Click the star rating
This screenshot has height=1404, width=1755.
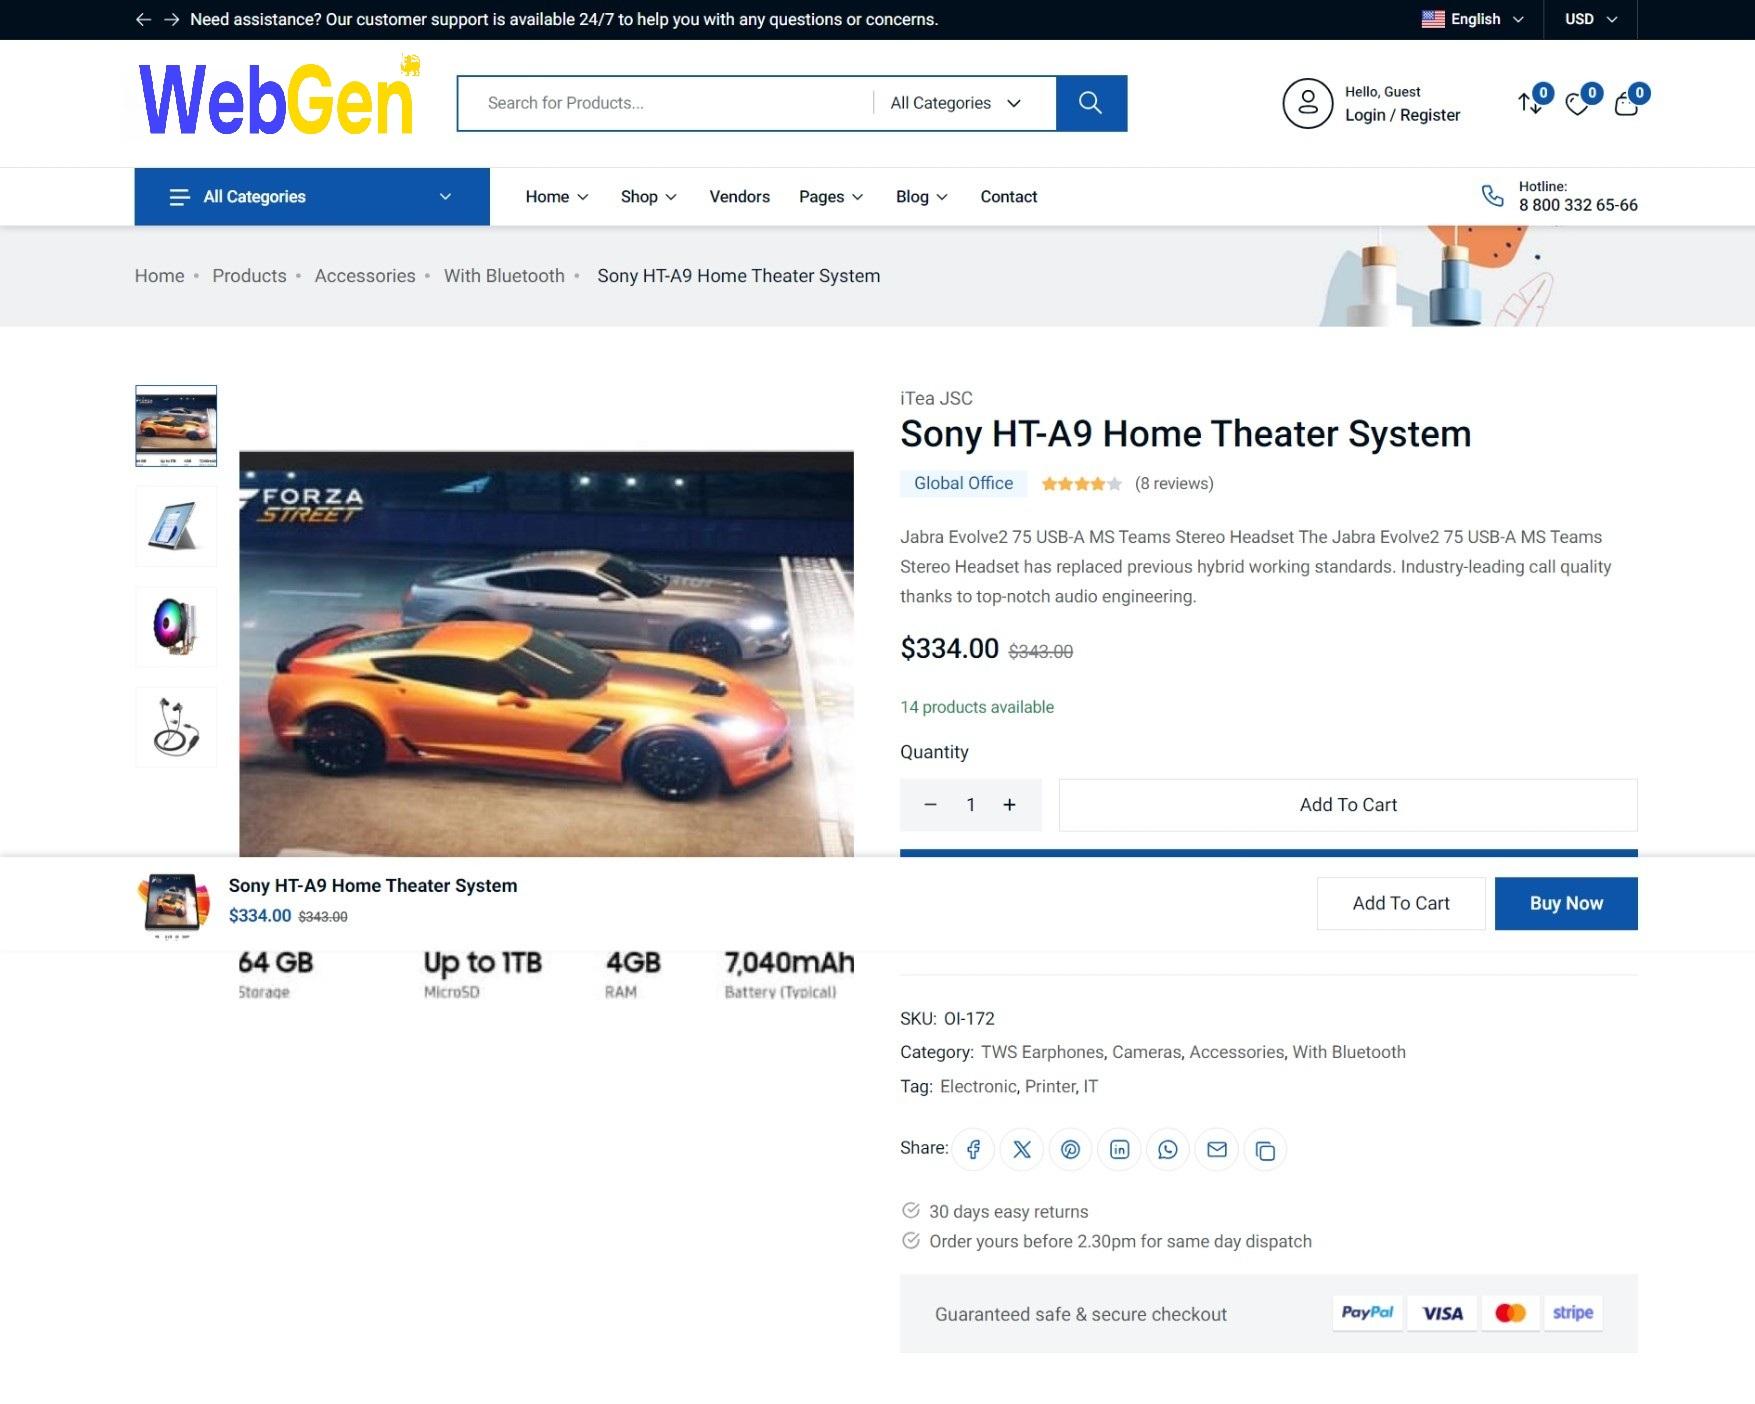(x=1081, y=484)
